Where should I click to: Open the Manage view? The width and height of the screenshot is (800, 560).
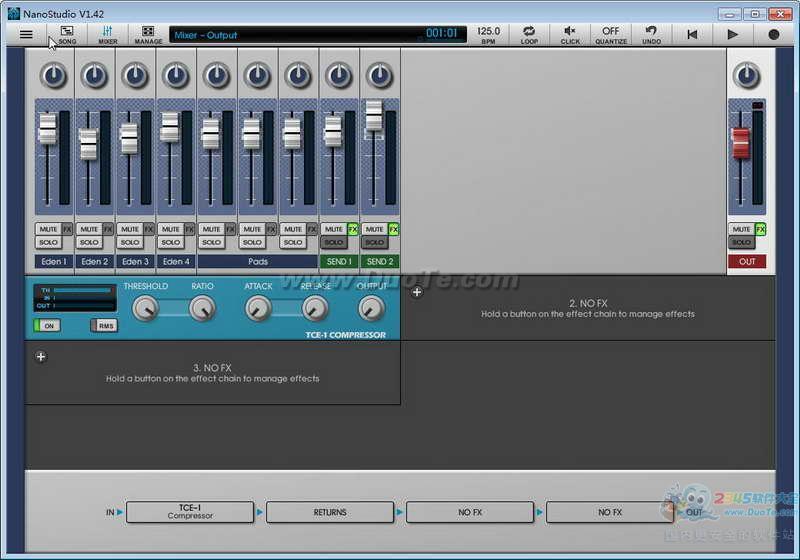[148, 34]
